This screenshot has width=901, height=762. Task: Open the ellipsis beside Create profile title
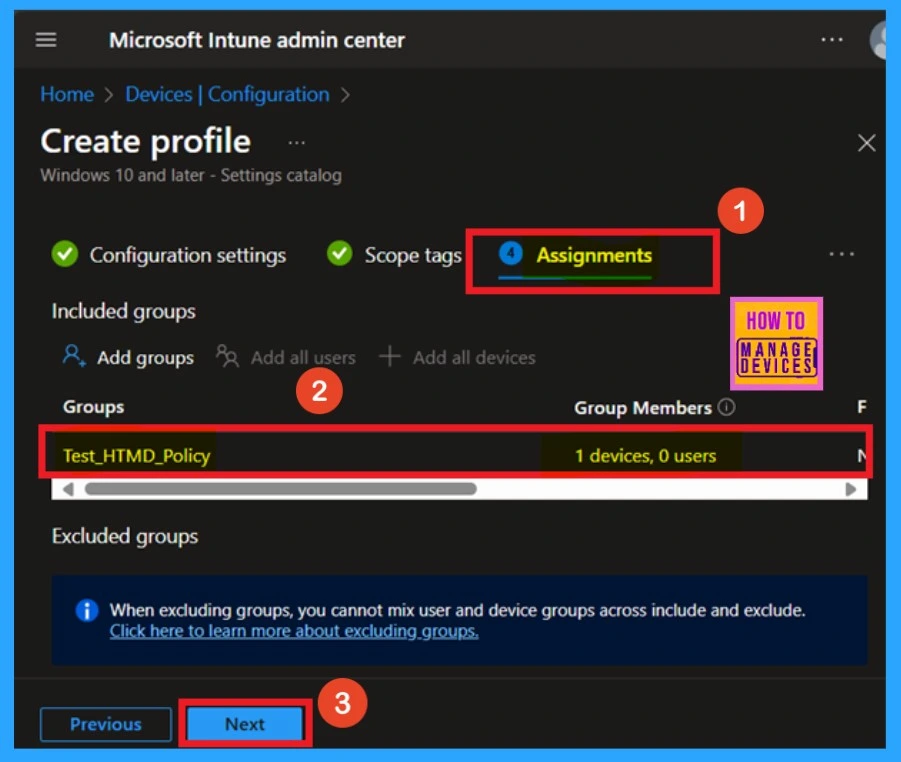click(297, 143)
